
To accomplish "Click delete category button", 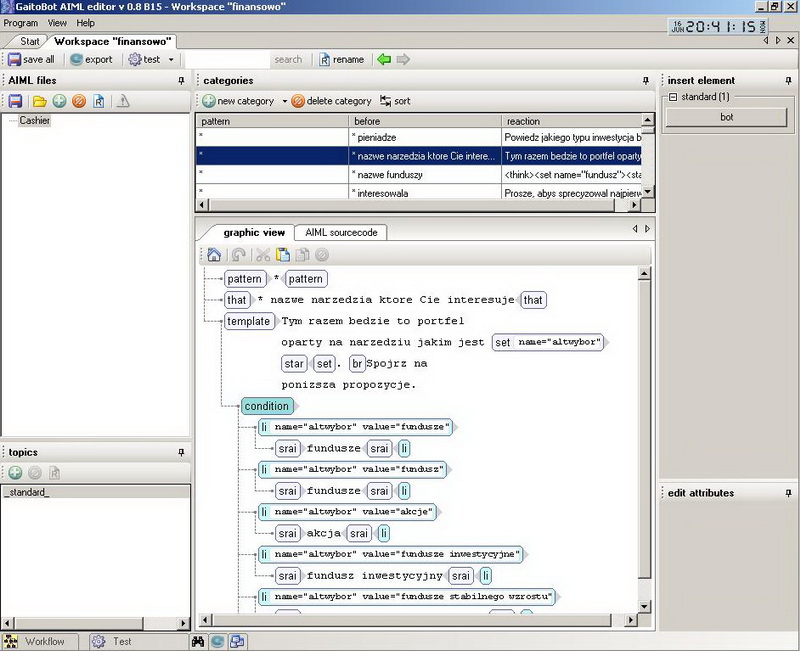I will pyautogui.click(x=332, y=101).
